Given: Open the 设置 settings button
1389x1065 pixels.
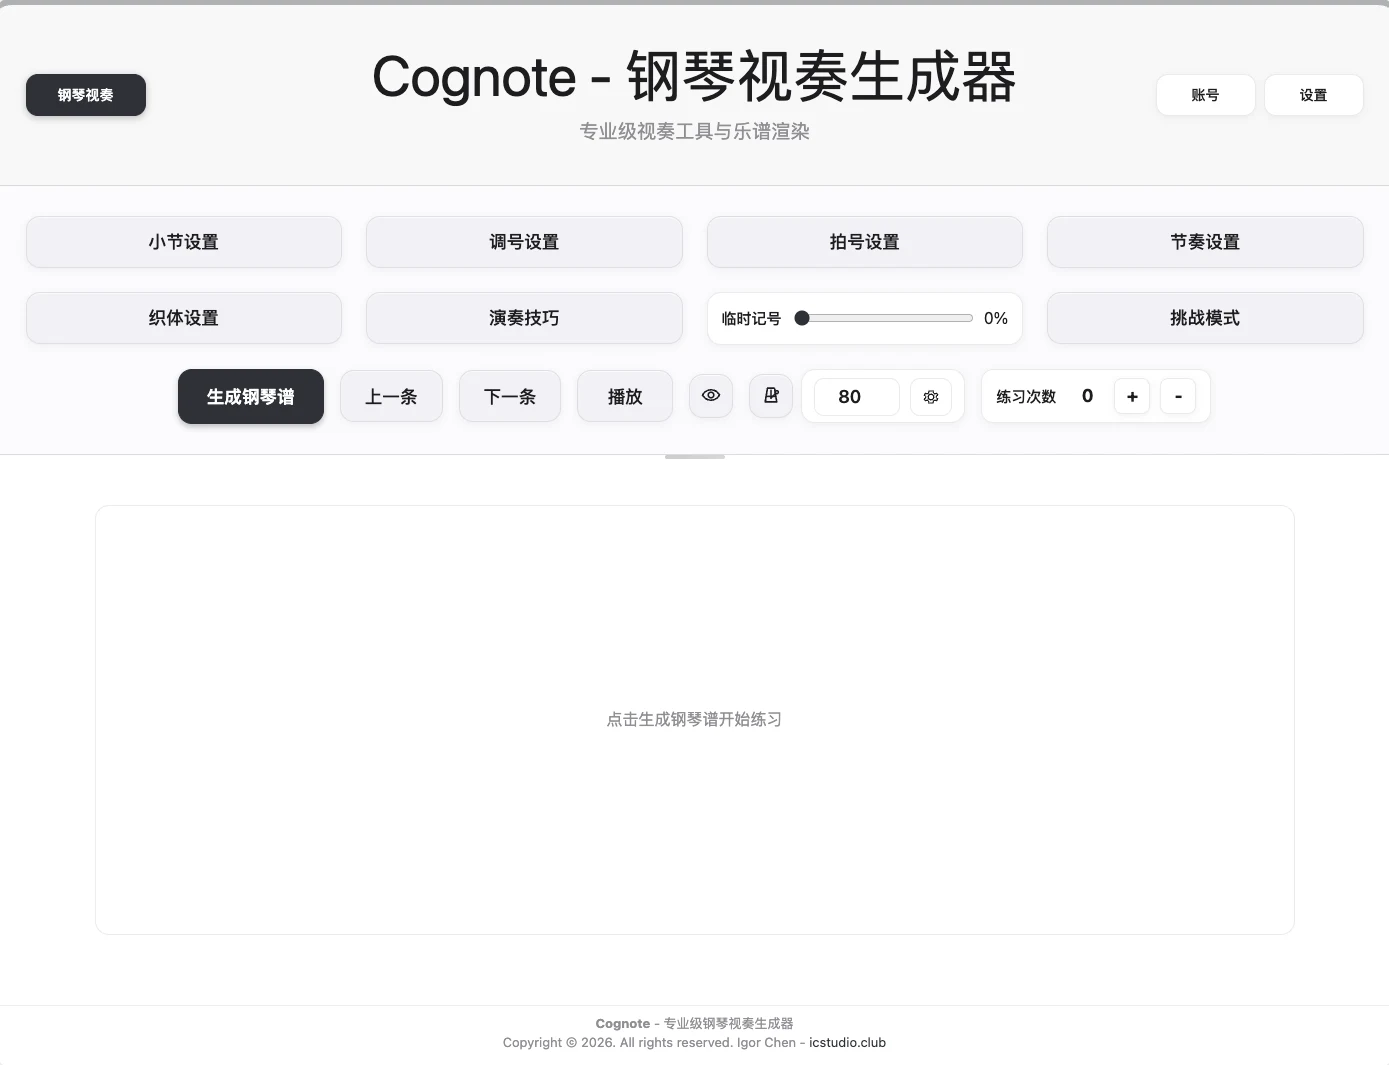Looking at the screenshot, I should point(1313,95).
